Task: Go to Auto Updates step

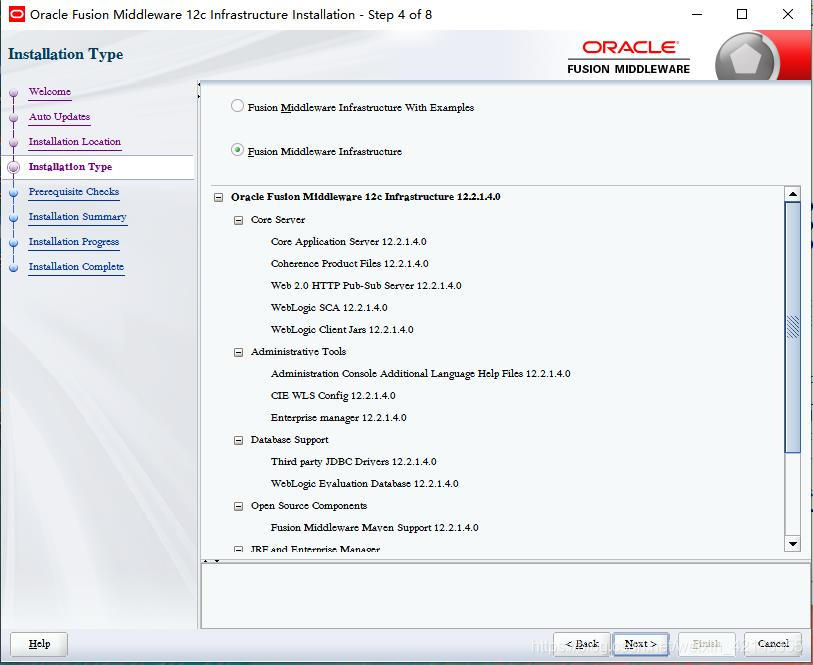Action: click(x=60, y=117)
